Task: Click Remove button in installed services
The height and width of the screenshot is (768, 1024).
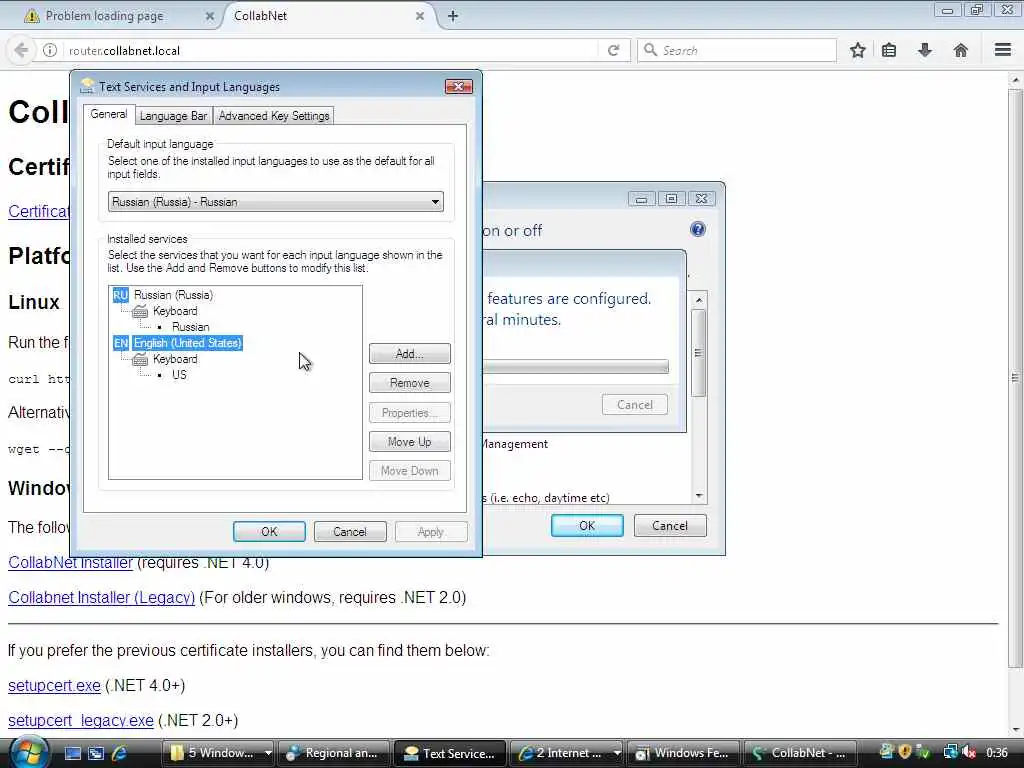Action: click(409, 383)
